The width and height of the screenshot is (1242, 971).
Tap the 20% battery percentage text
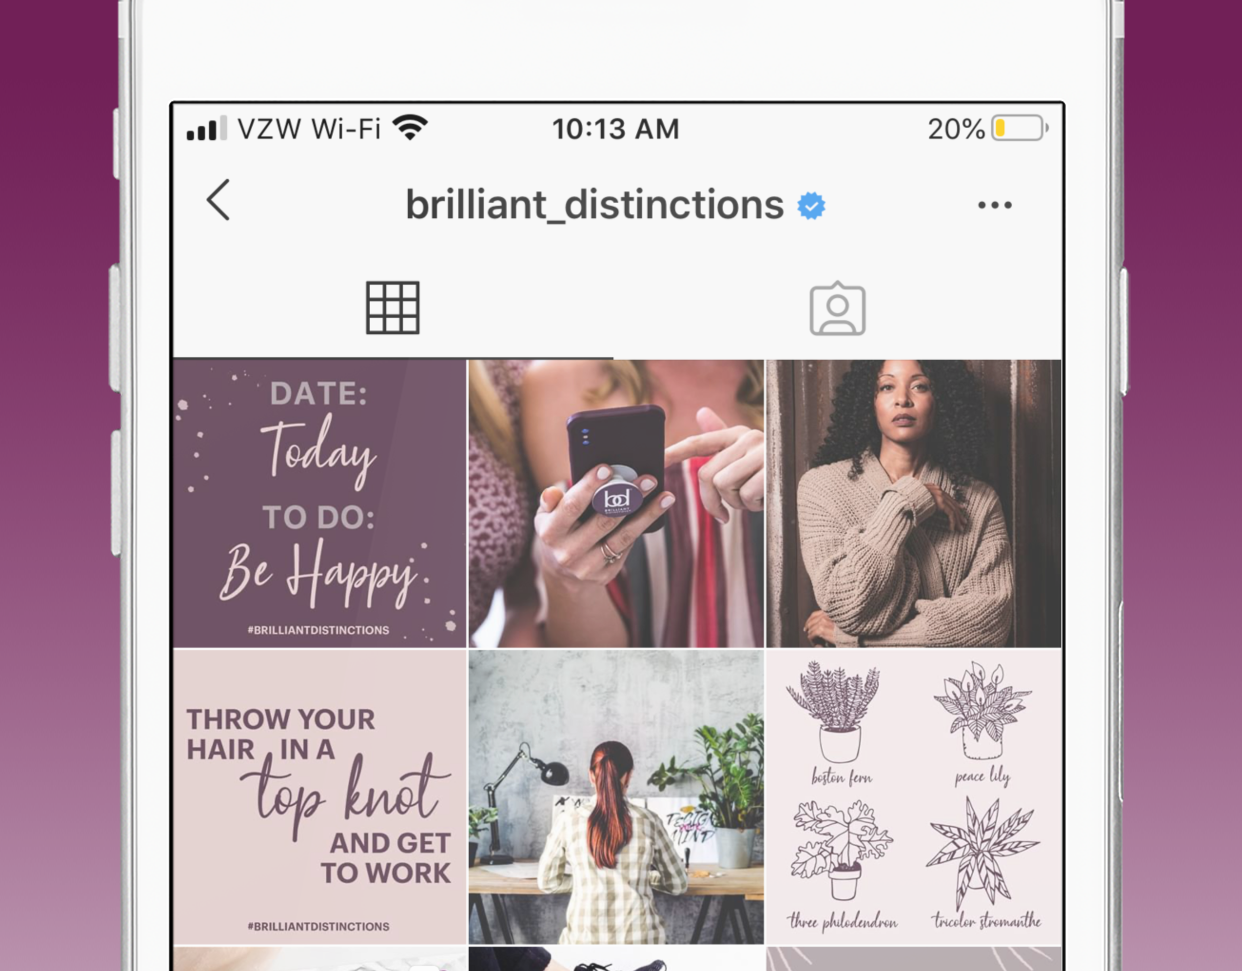(956, 129)
